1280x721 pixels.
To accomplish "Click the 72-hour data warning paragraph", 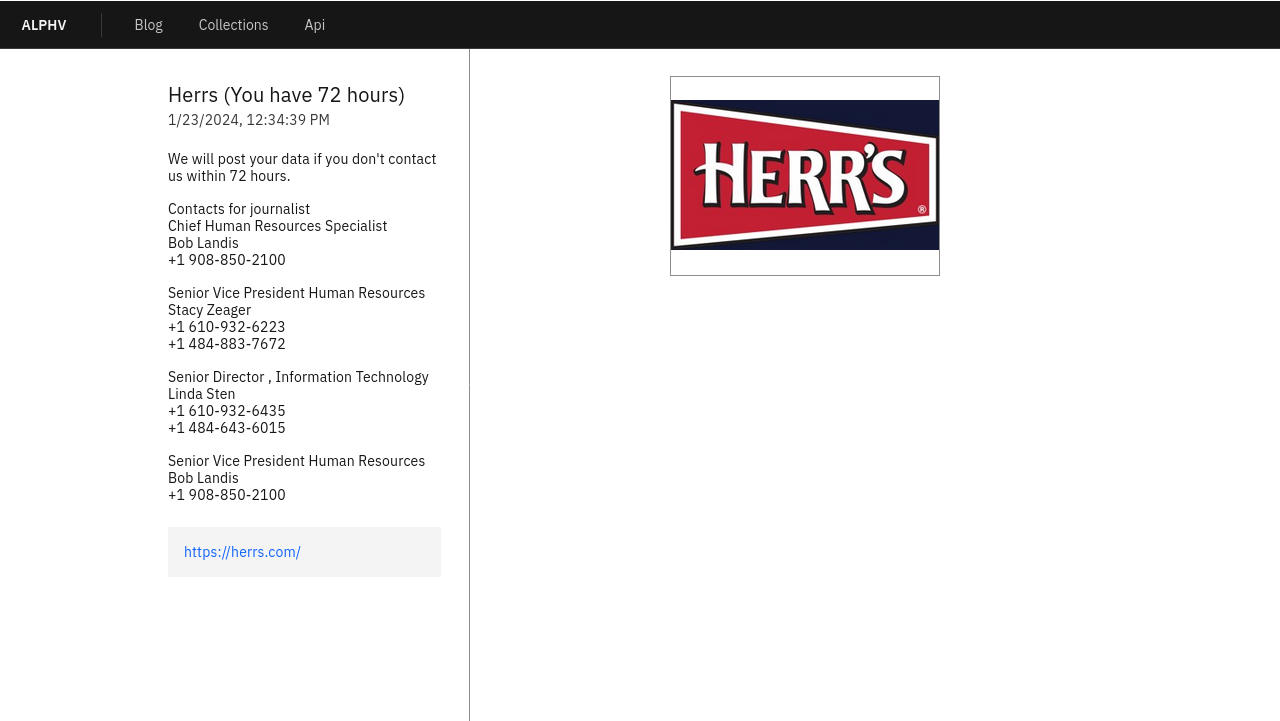I will pos(302,167).
